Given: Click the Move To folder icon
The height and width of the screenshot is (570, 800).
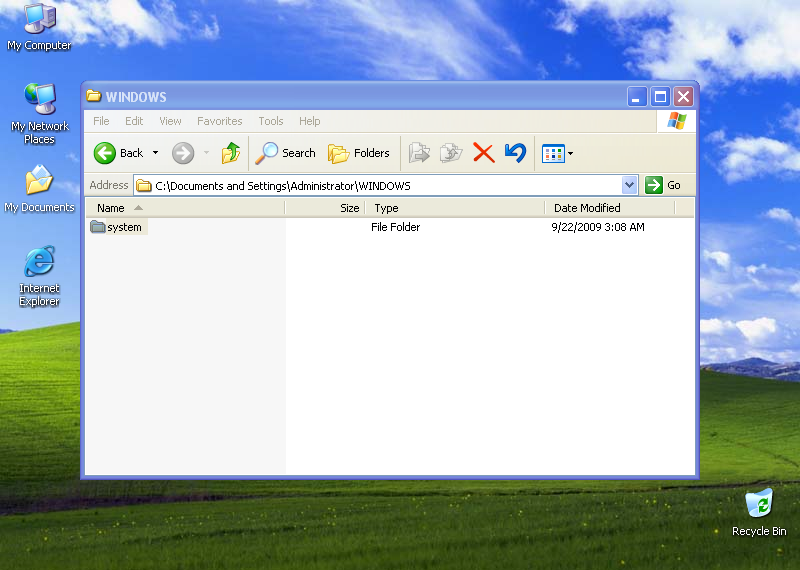Looking at the screenshot, I should pyautogui.click(x=420, y=153).
